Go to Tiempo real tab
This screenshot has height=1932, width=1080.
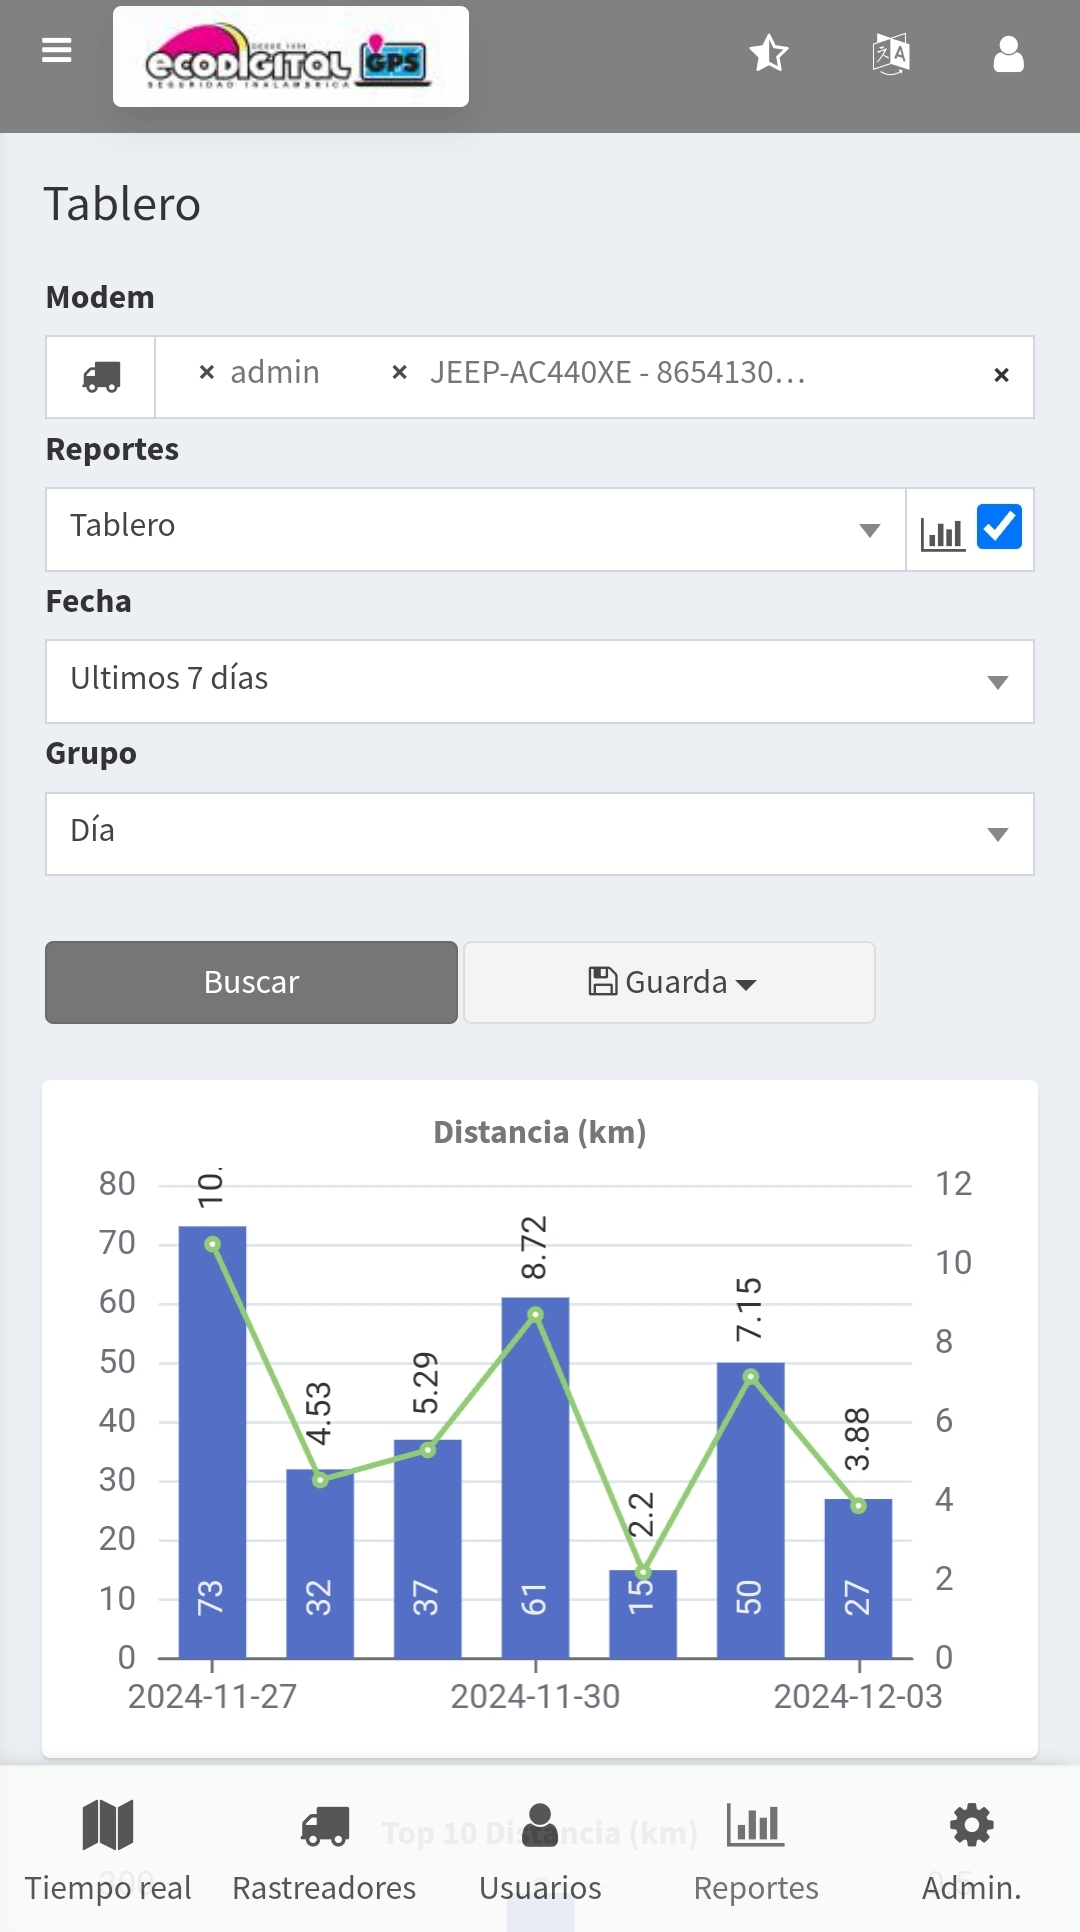click(x=108, y=1849)
